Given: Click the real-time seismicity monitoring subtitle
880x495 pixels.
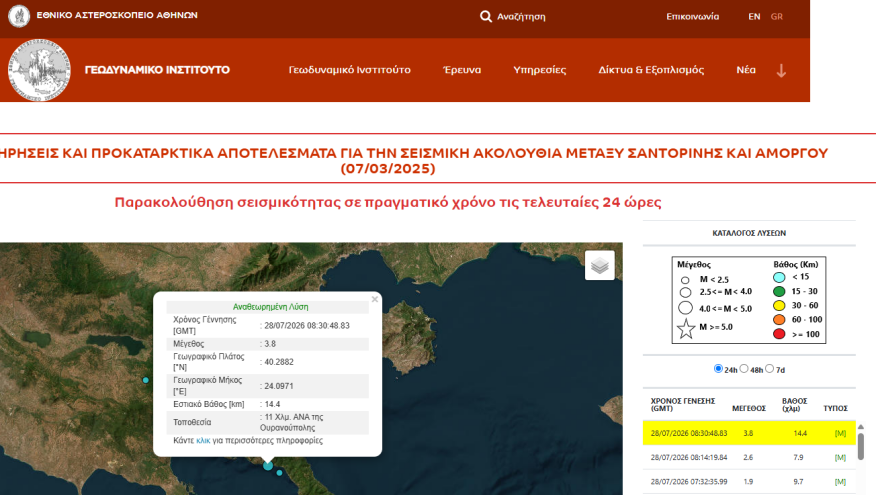Looking at the screenshot, I should pyautogui.click(x=388, y=202).
